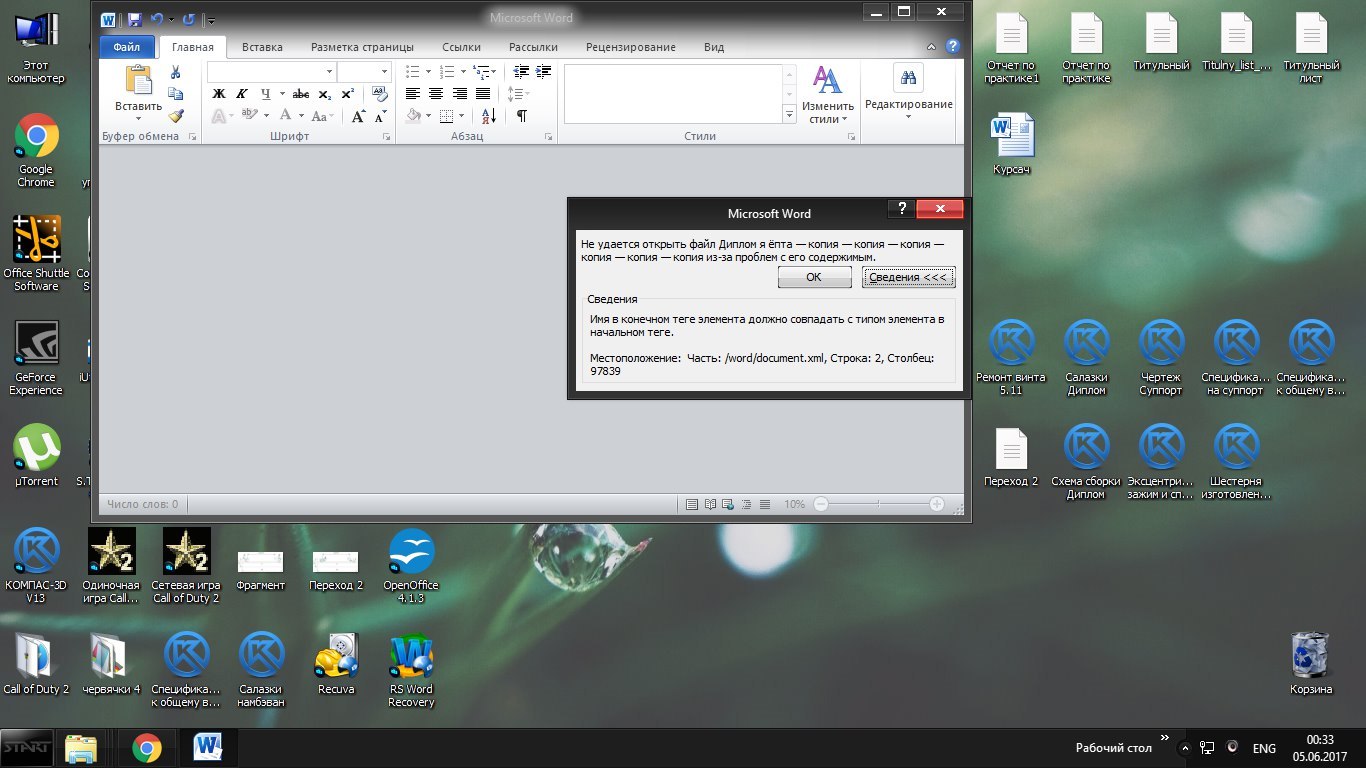Screen dimensions: 1366x768
Task: Switch to Print Layout view icon
Action: (x=691, y=505)
